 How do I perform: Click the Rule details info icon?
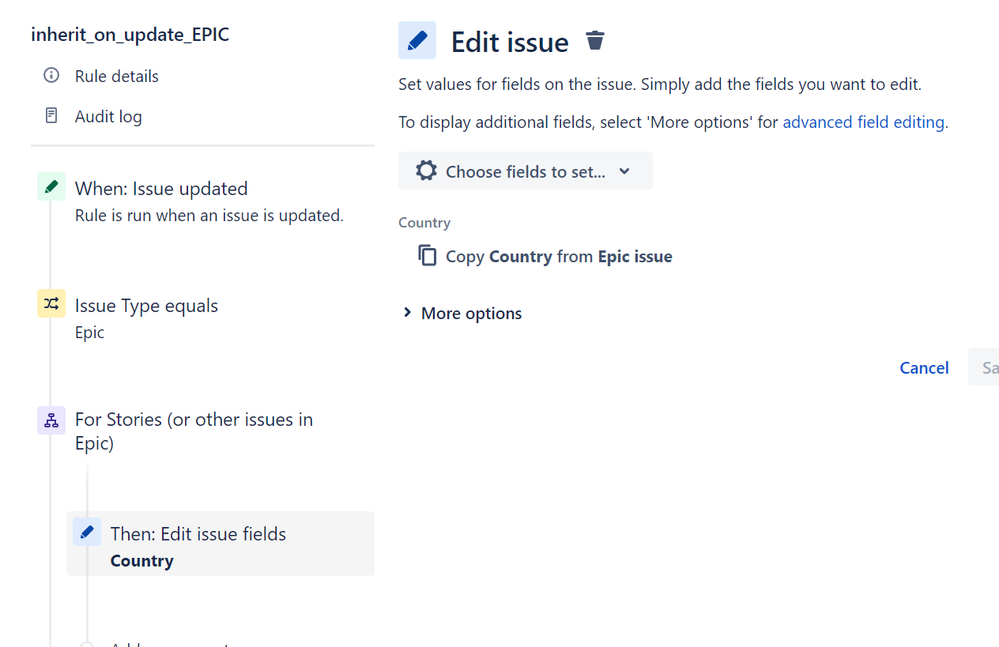[51, 76]
